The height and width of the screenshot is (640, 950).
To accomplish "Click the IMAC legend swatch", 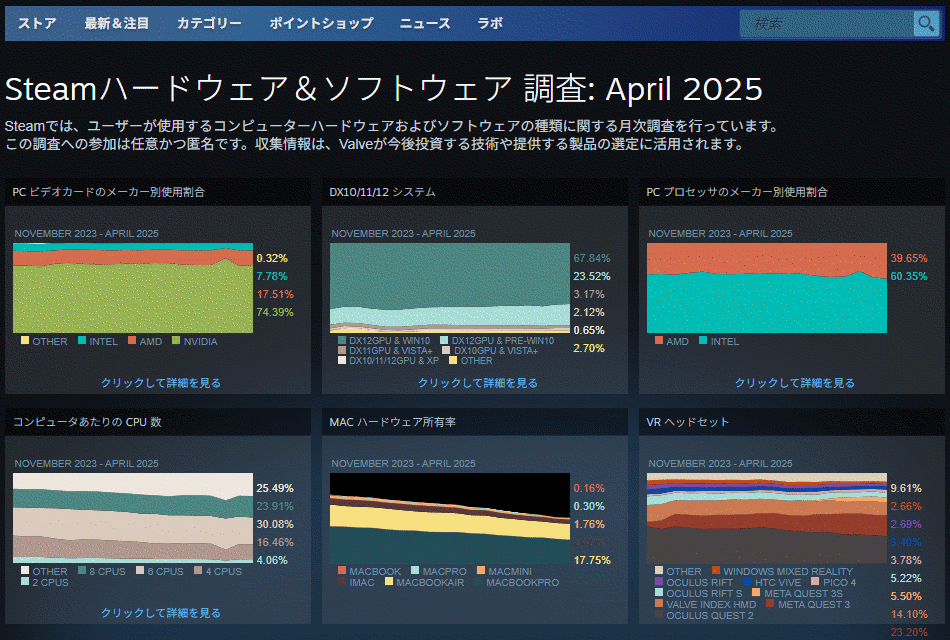I will click(x=342, y=581).
